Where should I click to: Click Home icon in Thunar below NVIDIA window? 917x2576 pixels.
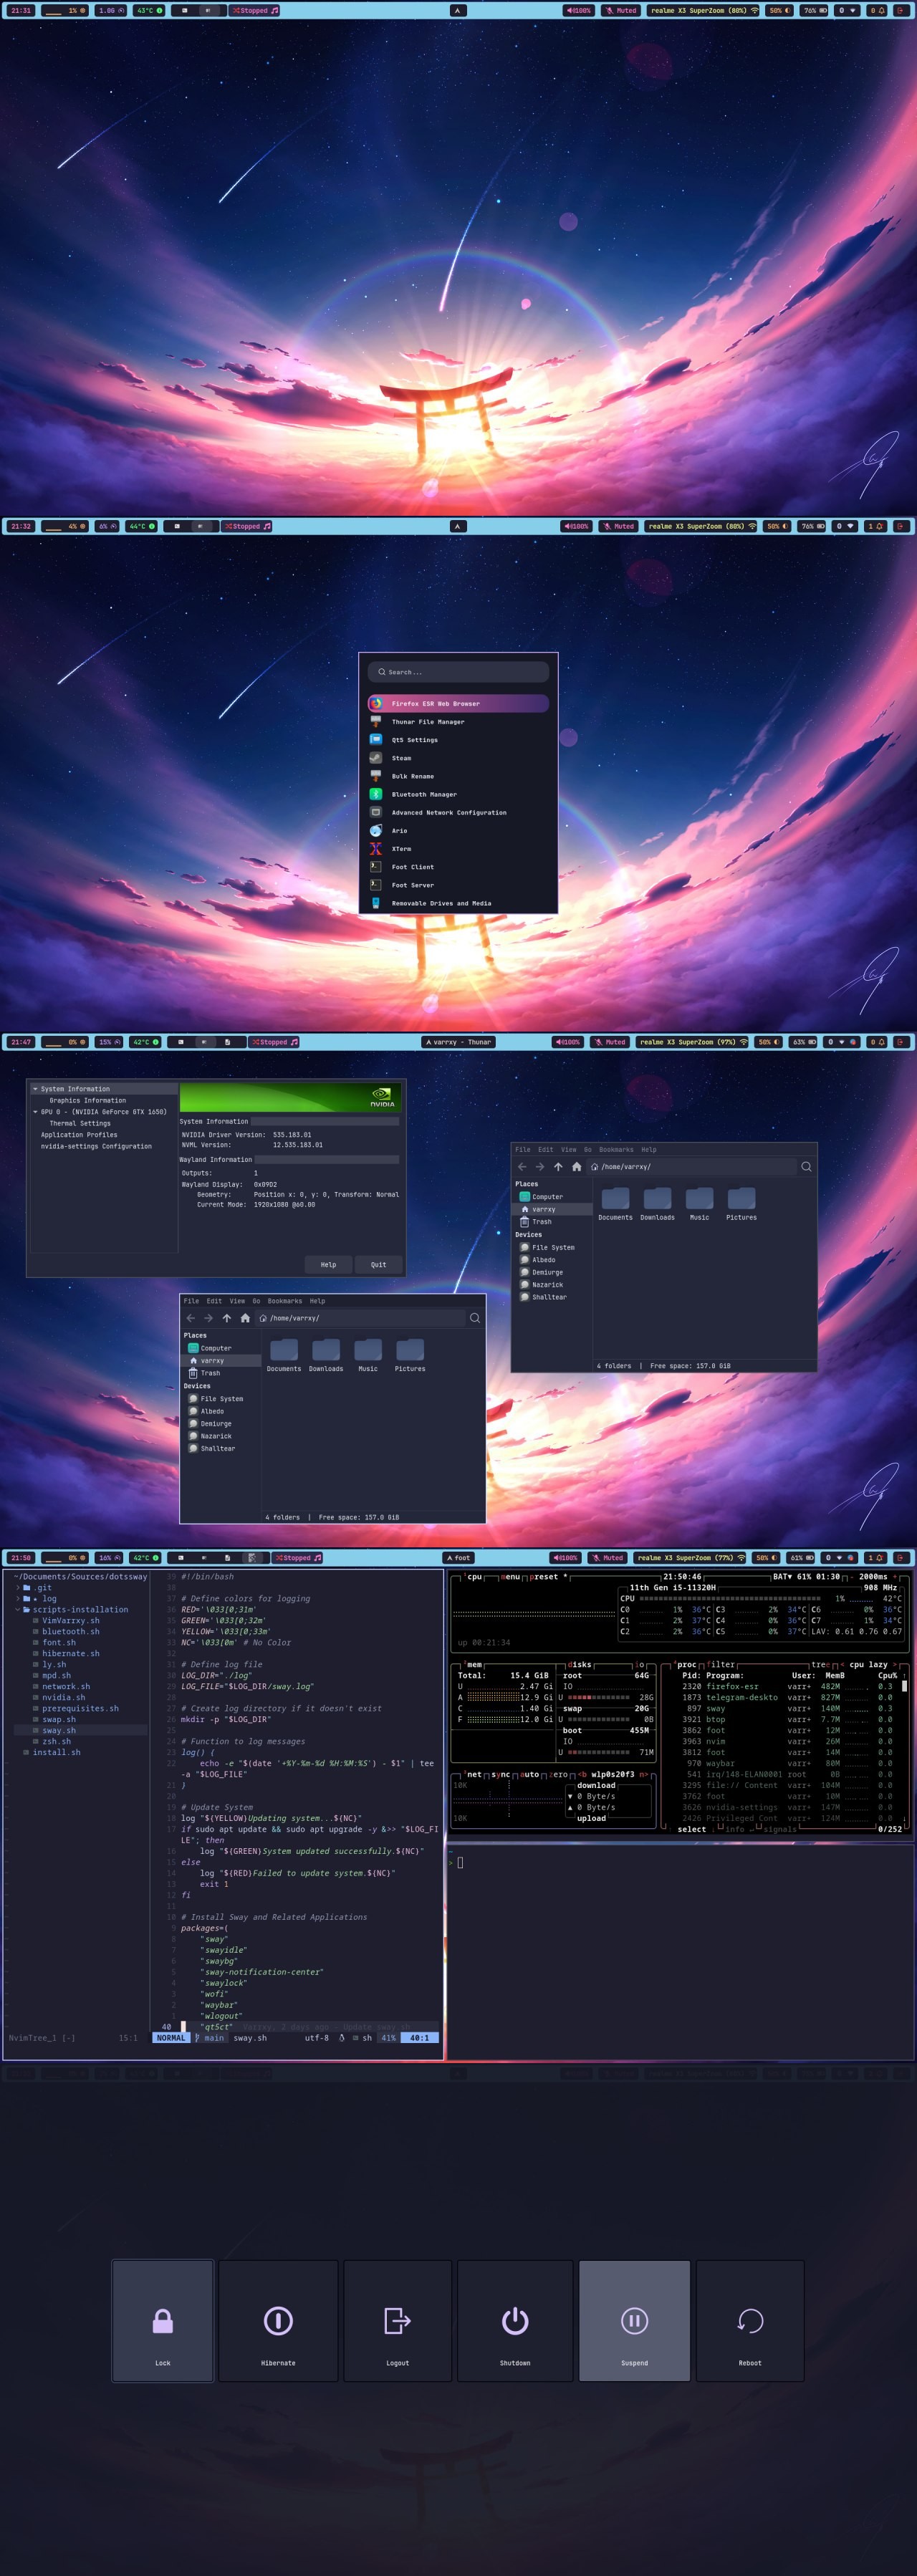(245, 1318)
